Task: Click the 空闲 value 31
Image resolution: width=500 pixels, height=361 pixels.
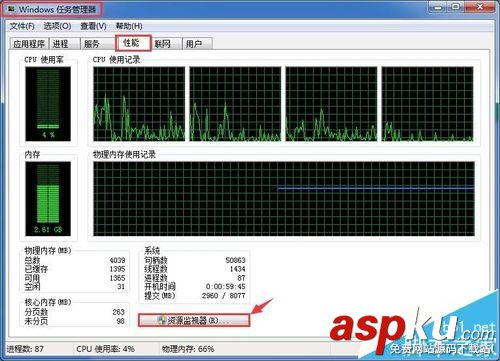Action: click(x=121, y=286)
